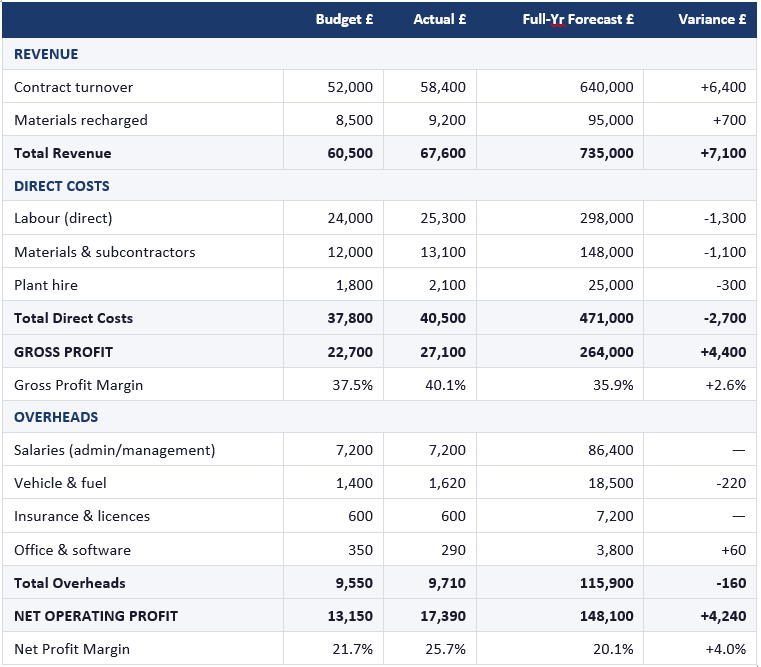This screenshot has height=667, width=761.
Task: Select Vehicle & fuel actual value 1,620
Action: coord(447,483)
